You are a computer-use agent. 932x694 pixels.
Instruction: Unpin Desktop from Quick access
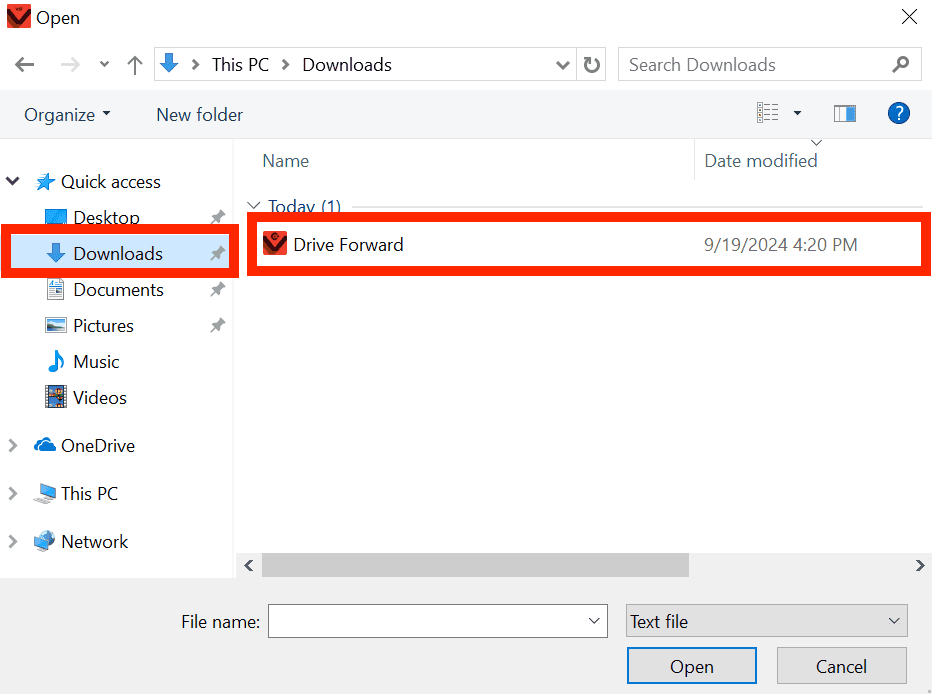[x=217, y=217]
